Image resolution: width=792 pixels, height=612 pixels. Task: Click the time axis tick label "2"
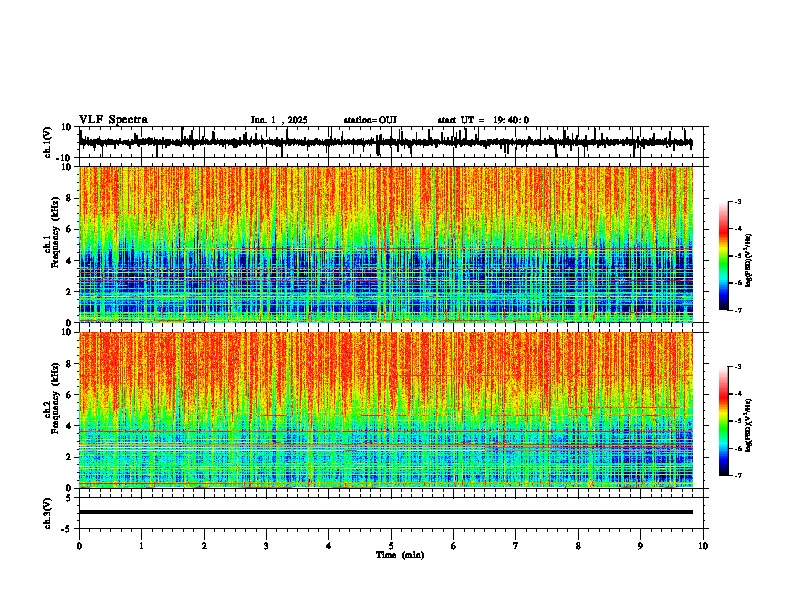coord(204,546)
